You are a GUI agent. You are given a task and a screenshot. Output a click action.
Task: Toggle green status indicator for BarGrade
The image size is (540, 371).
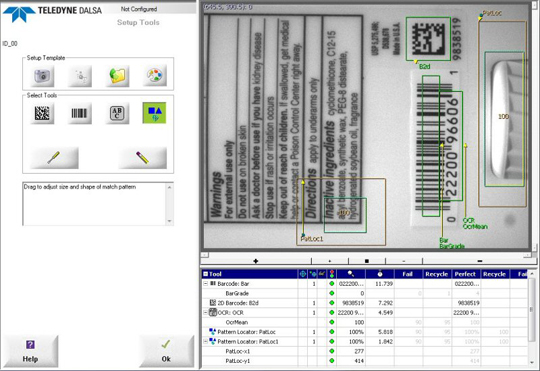coord(332,293)
